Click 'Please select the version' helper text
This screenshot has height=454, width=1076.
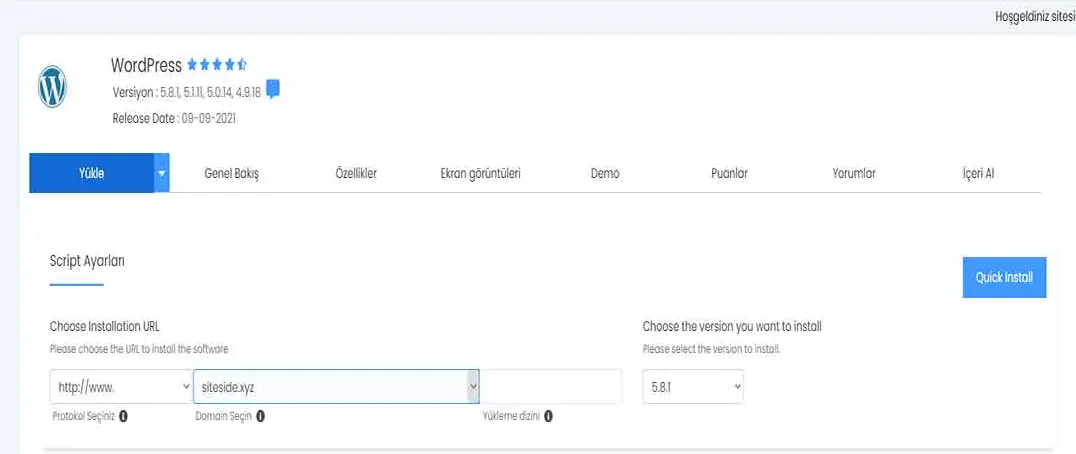(711, 349)
